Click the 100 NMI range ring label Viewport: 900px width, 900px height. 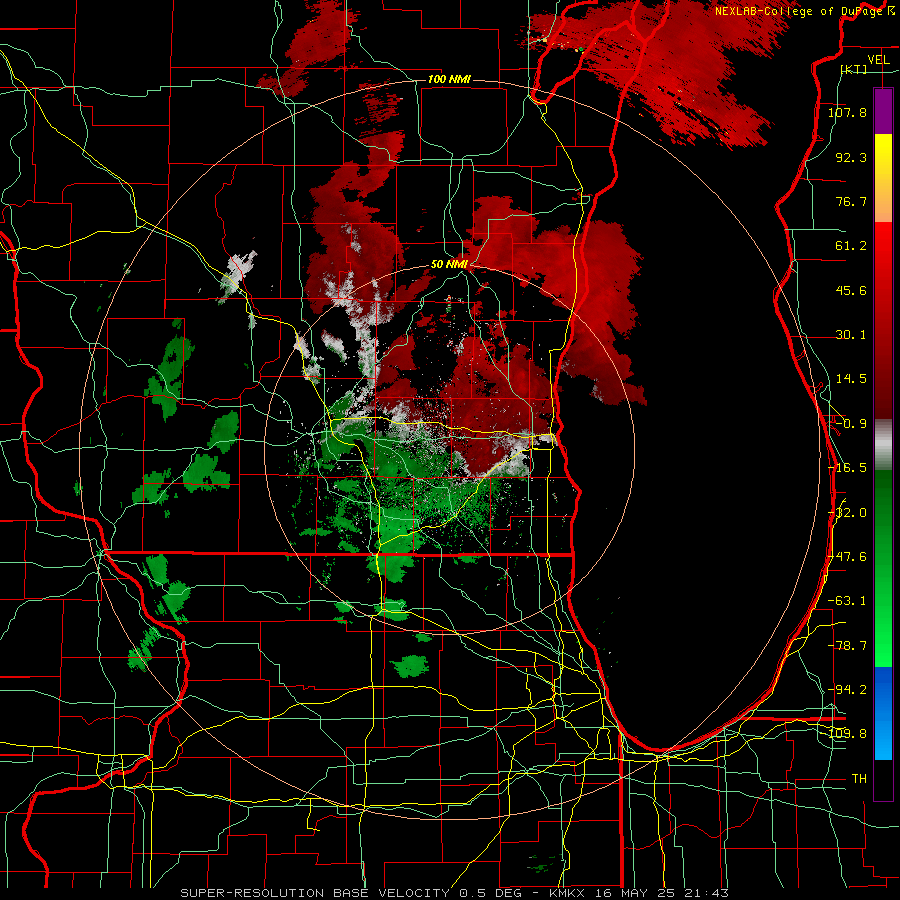pyautogui.click(x=449, y=79)
